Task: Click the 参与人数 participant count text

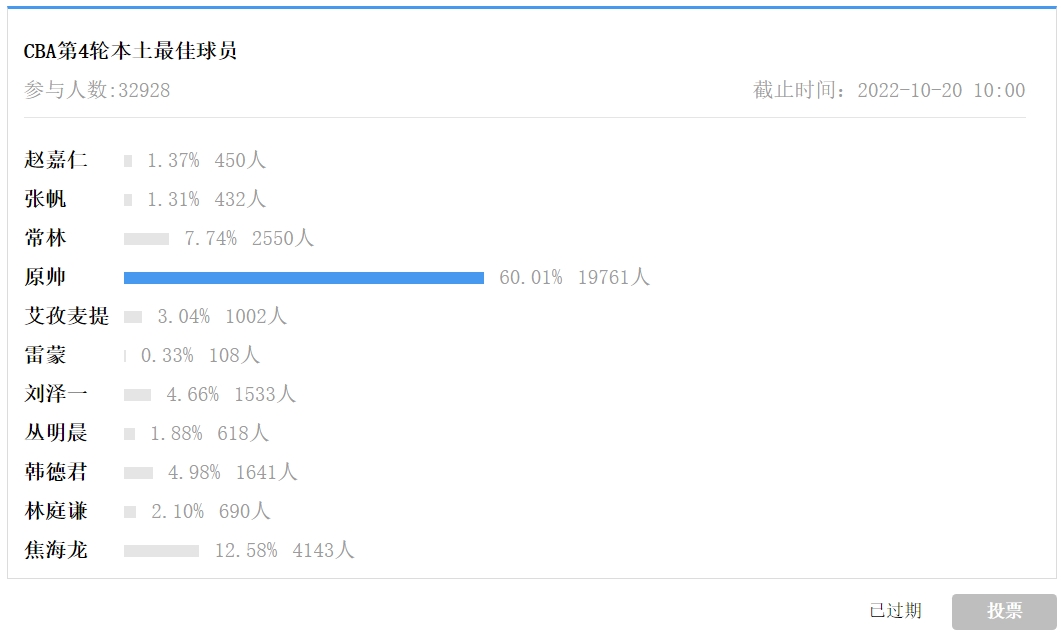Action: (x=97, y=90)
